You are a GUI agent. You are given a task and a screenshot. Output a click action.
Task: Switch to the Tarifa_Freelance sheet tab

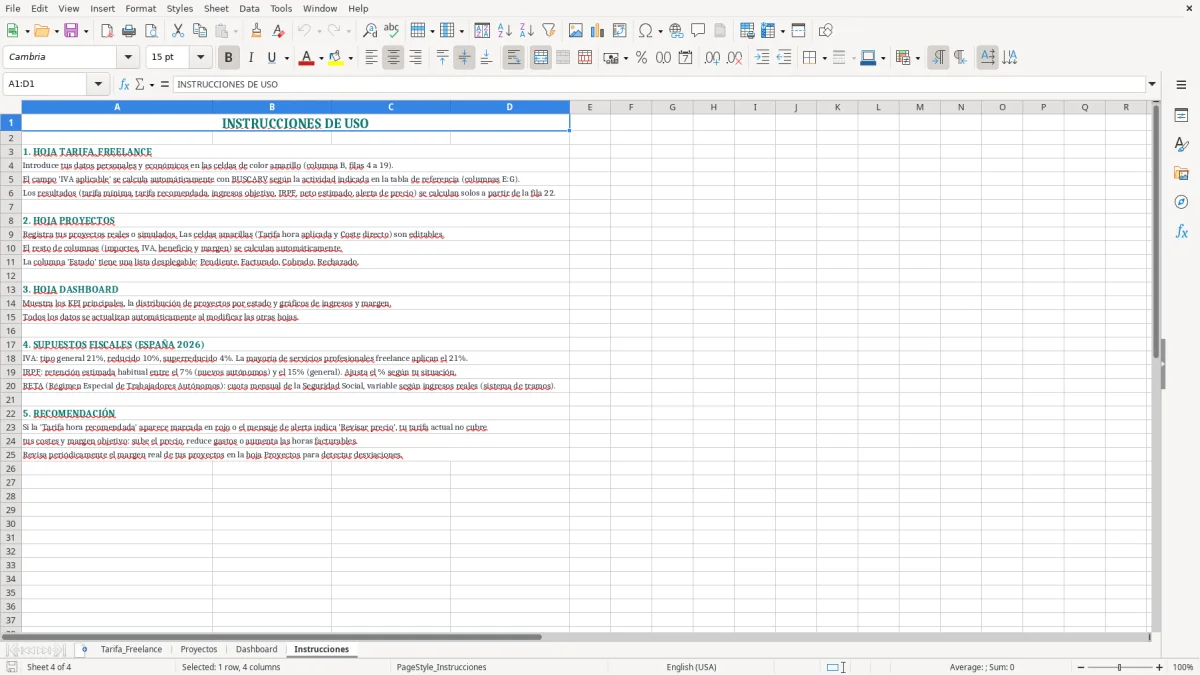pos(131,649)
